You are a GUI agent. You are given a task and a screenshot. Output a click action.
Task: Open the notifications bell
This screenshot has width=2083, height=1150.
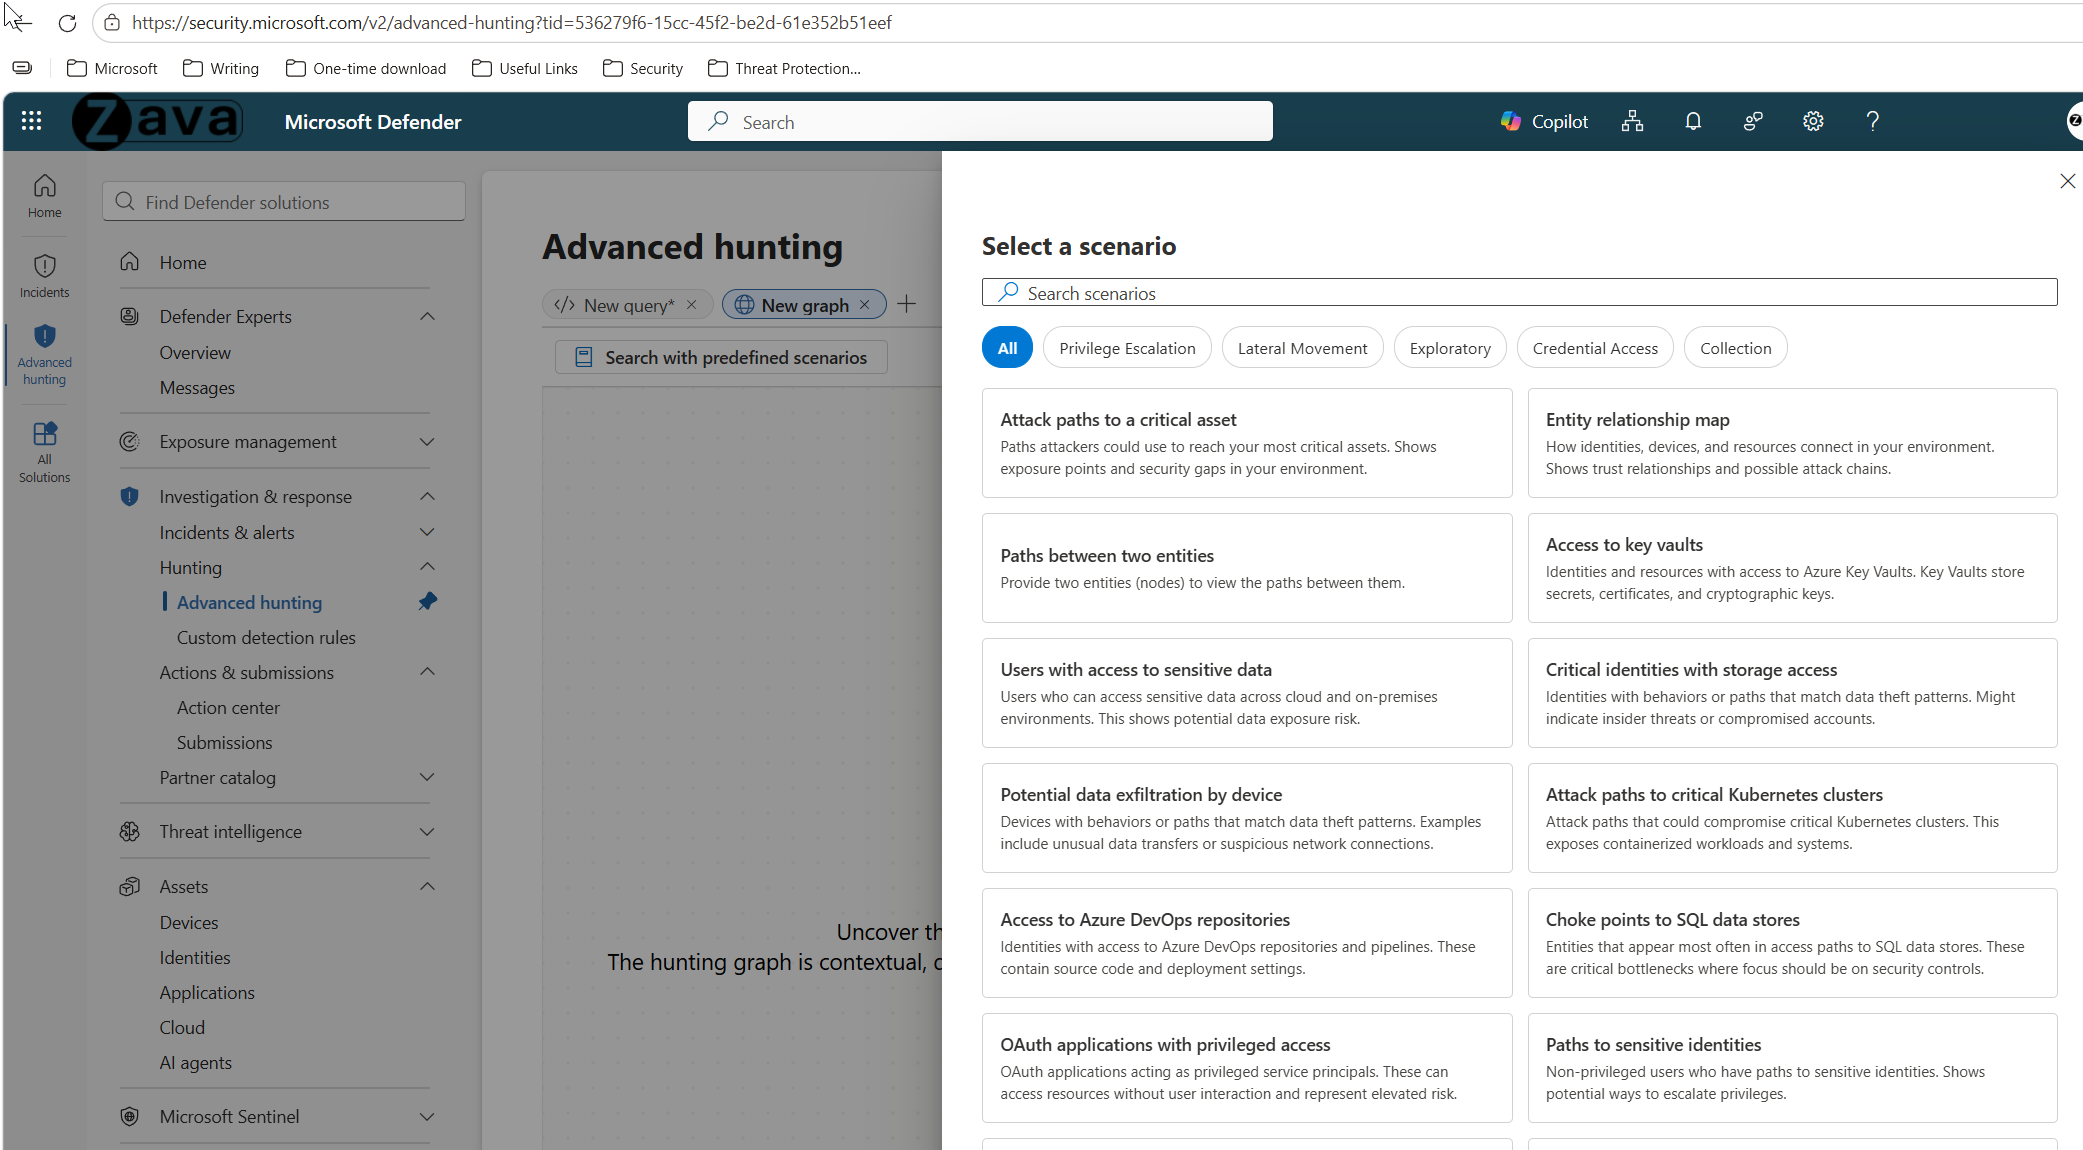click(x=1692, y=121)
